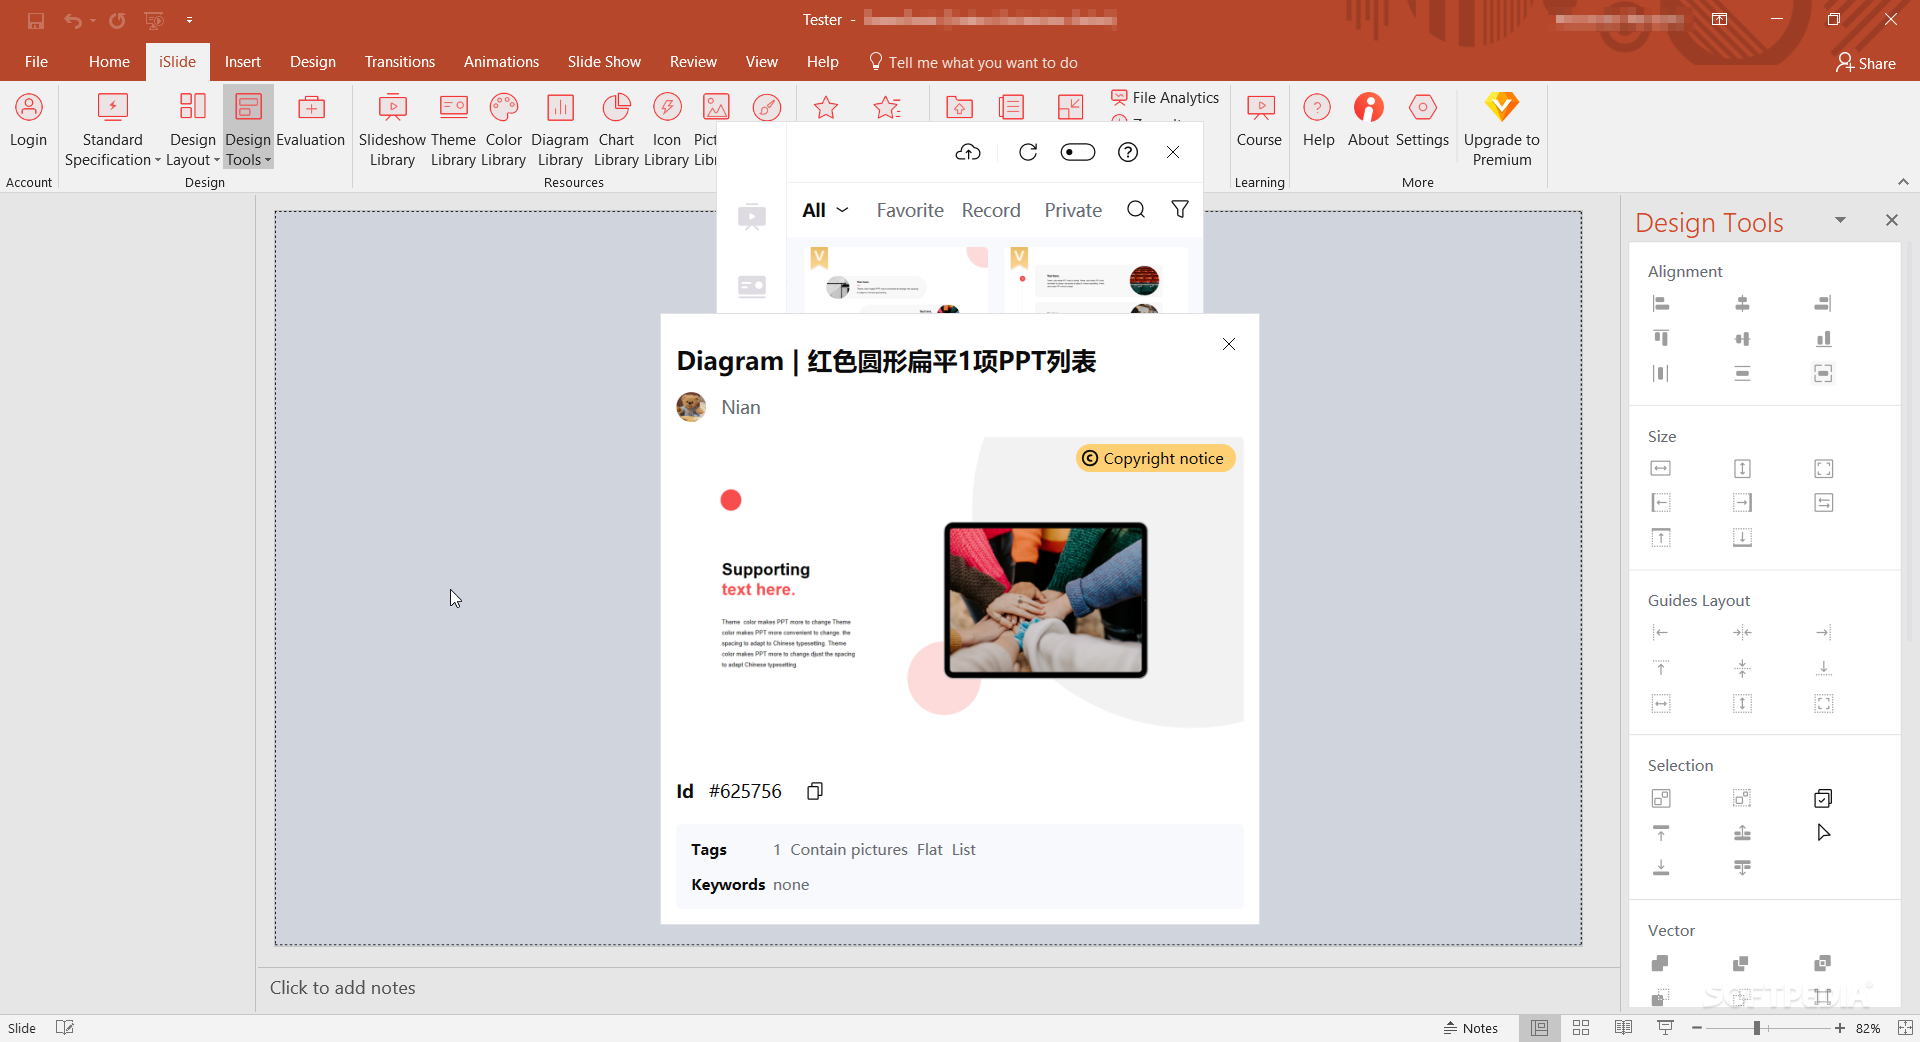Click the Evaluation button in iSlide ribbon
The width and height of the screenshot is (1920, 1042).
tap(311, 121)
